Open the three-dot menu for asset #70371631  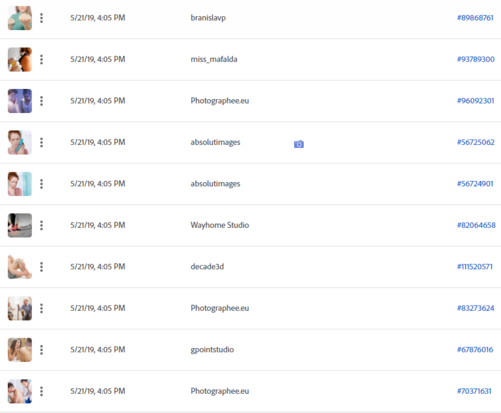coord(41,391)
